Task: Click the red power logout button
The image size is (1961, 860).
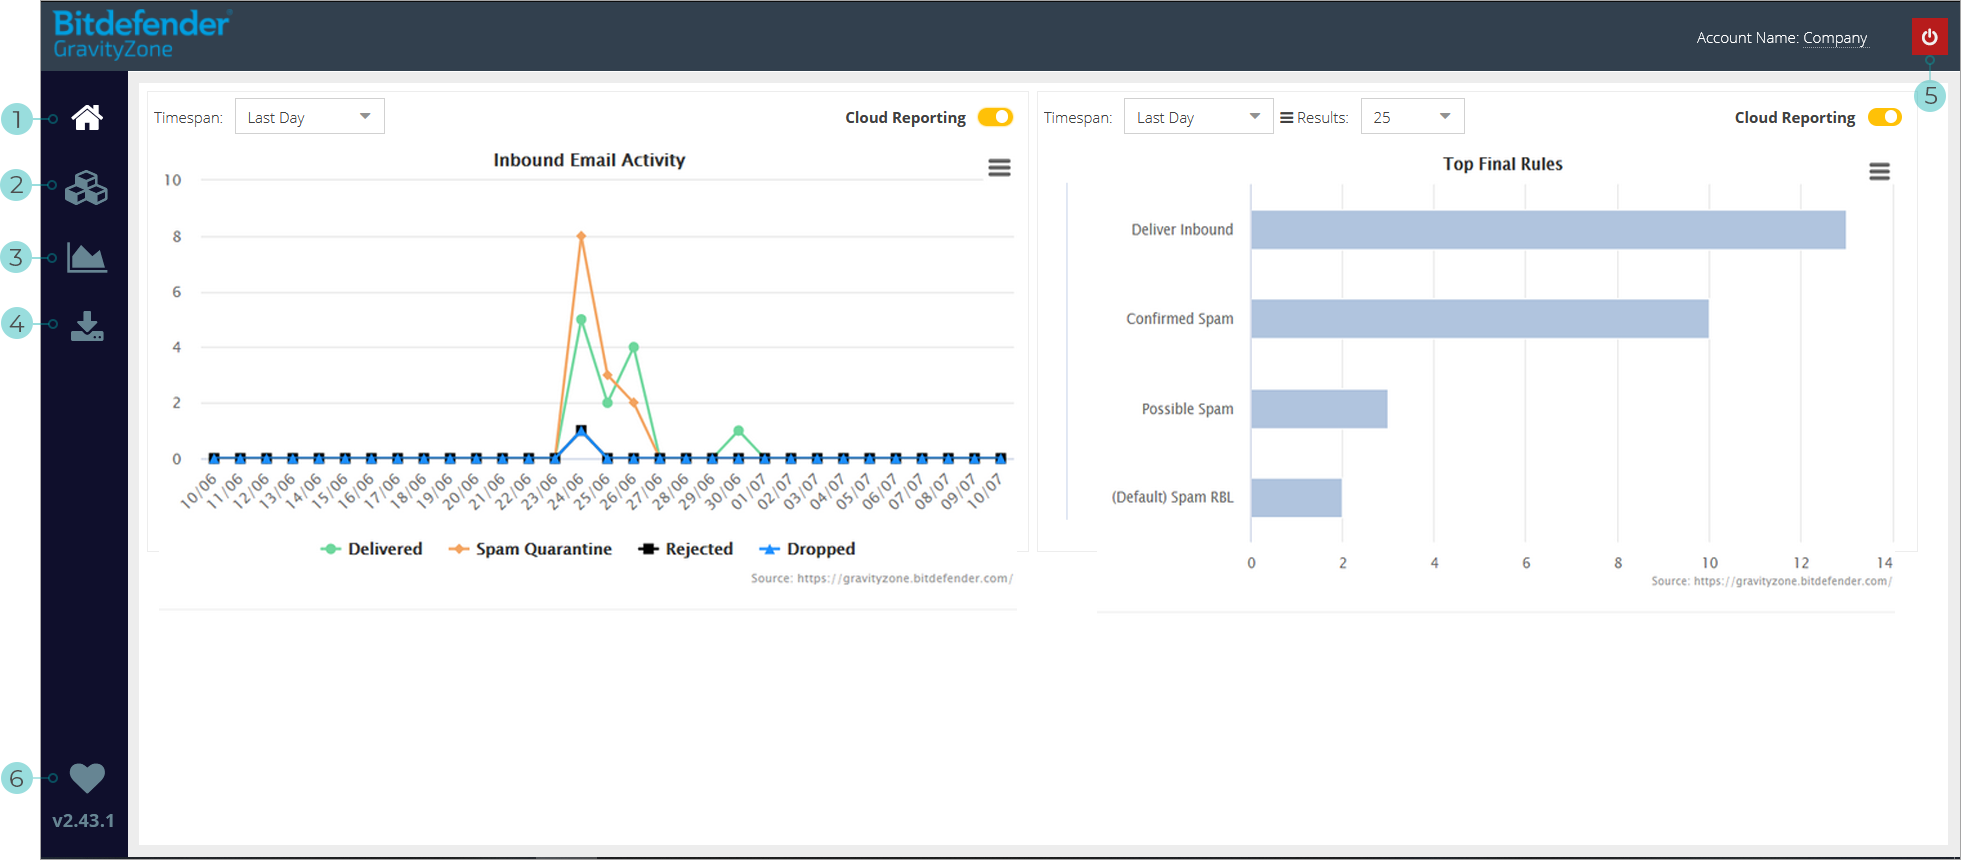Action: click(1929, 37)
